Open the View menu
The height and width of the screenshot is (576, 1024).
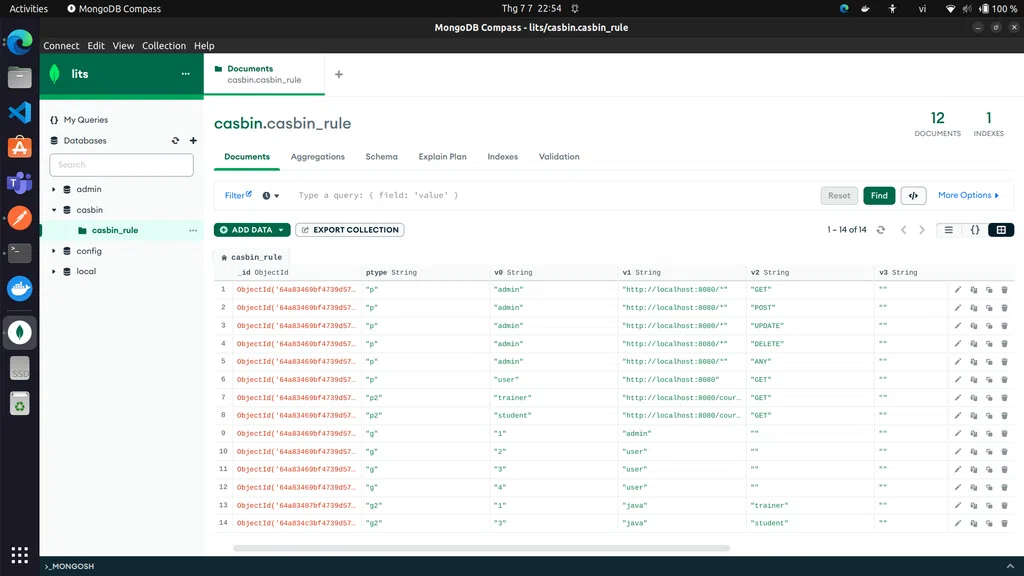123,46
